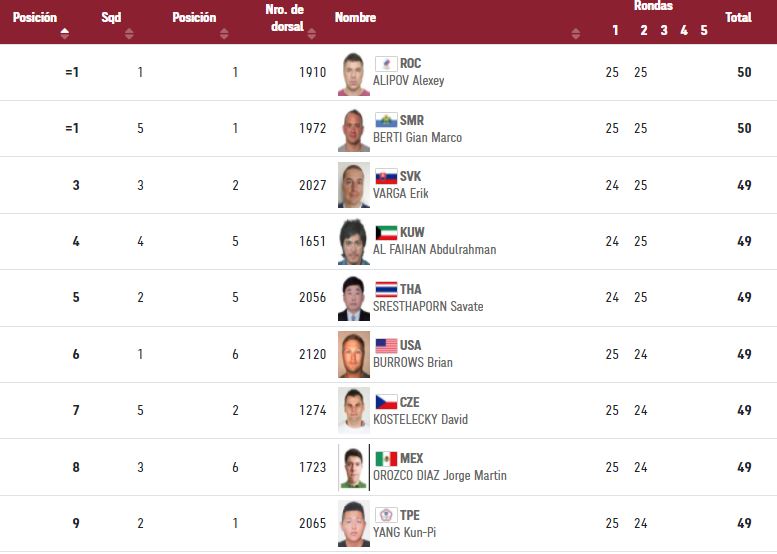Click the San Marino flag icon
This screenshot has height=554, width=777.
[385, 121]
